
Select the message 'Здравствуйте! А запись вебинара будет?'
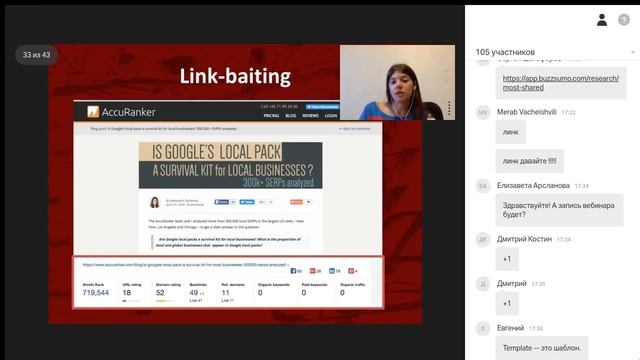[x=559, y=210]
